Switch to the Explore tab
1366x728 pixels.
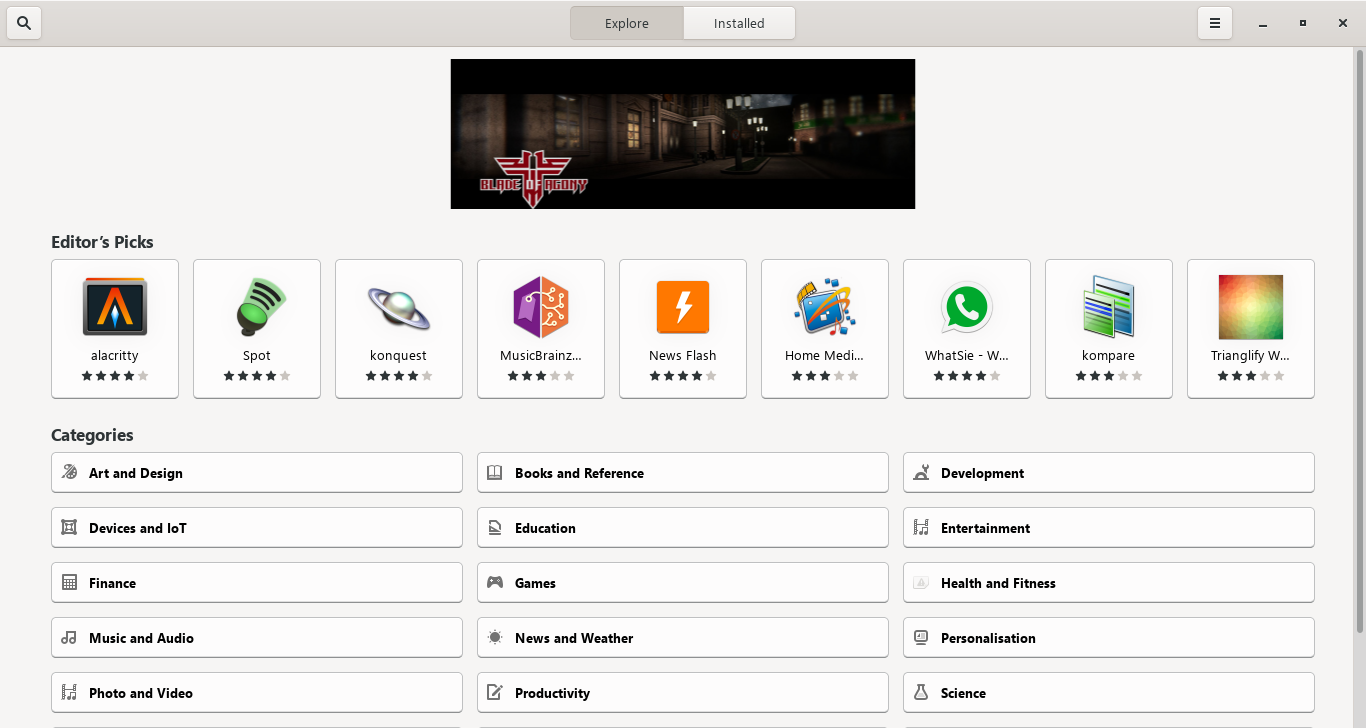pyautogui.click(x=627, y=23)
